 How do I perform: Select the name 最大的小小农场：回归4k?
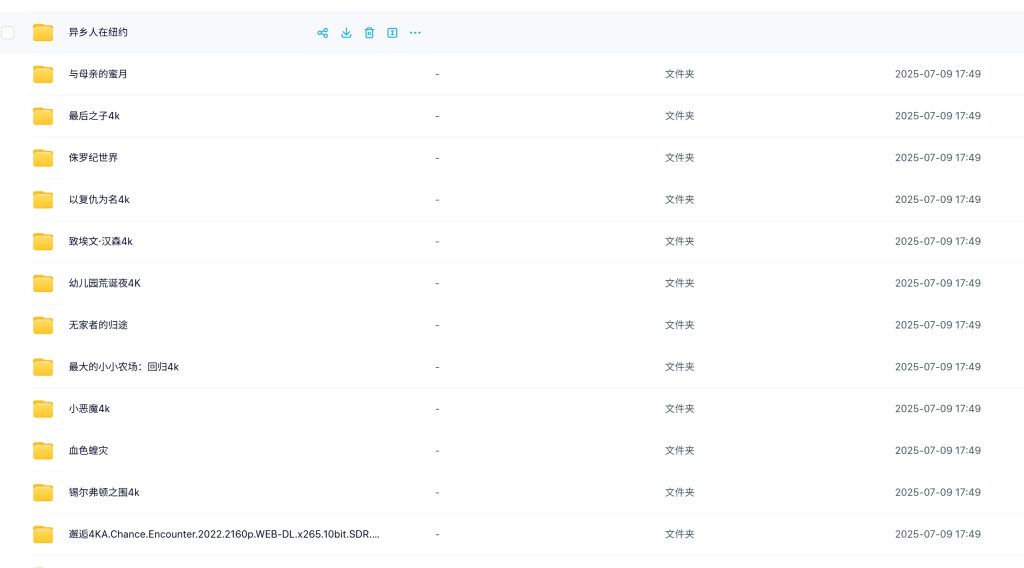(123, 366)
